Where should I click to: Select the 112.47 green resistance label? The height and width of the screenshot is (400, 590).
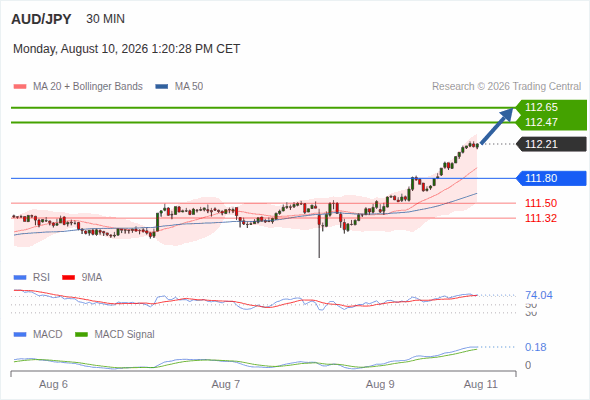point(541,122)
